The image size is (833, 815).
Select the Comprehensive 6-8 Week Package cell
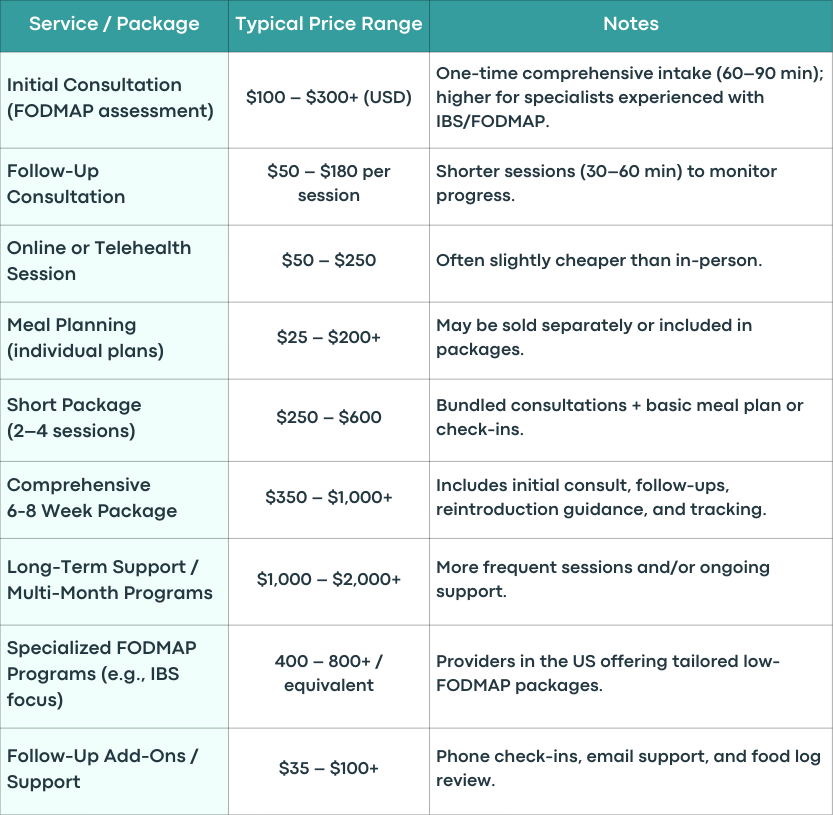[x=114, y=499]
